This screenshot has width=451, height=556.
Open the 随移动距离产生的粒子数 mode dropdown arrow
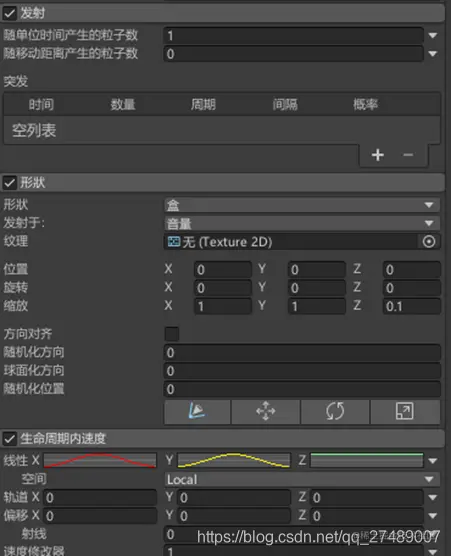pos(433,54)
